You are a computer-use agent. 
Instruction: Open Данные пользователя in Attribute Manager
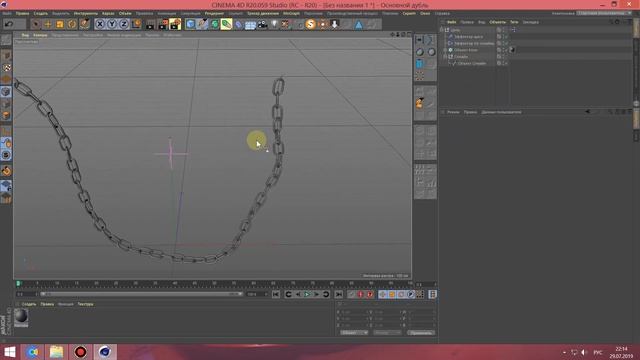(x=501, y=112)
